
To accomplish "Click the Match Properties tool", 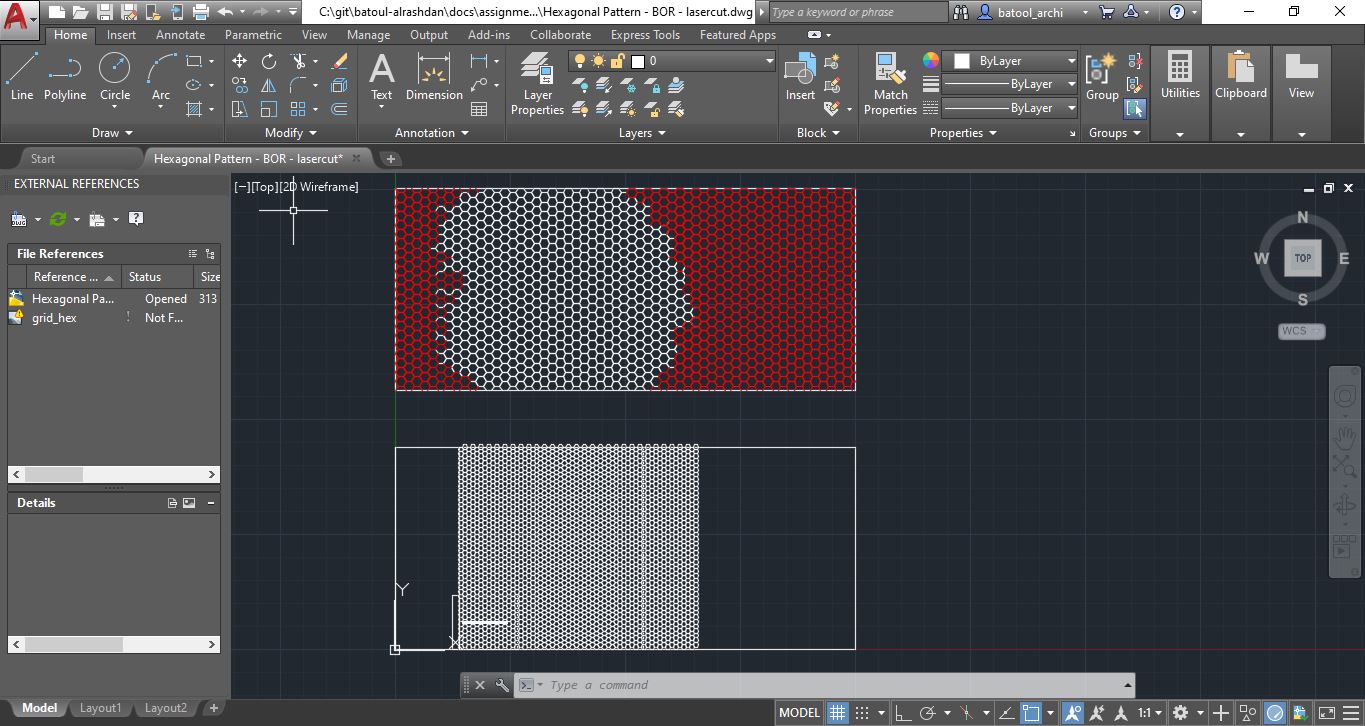I will (x=890, y=83).
